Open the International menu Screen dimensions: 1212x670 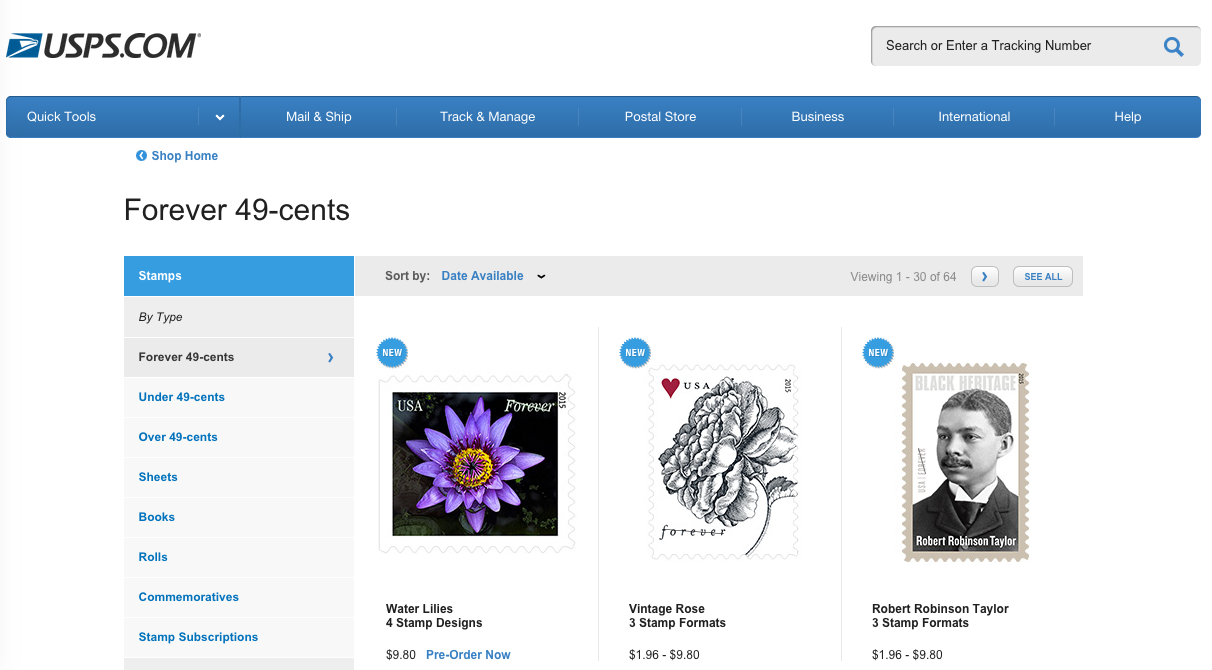point(974,117)
